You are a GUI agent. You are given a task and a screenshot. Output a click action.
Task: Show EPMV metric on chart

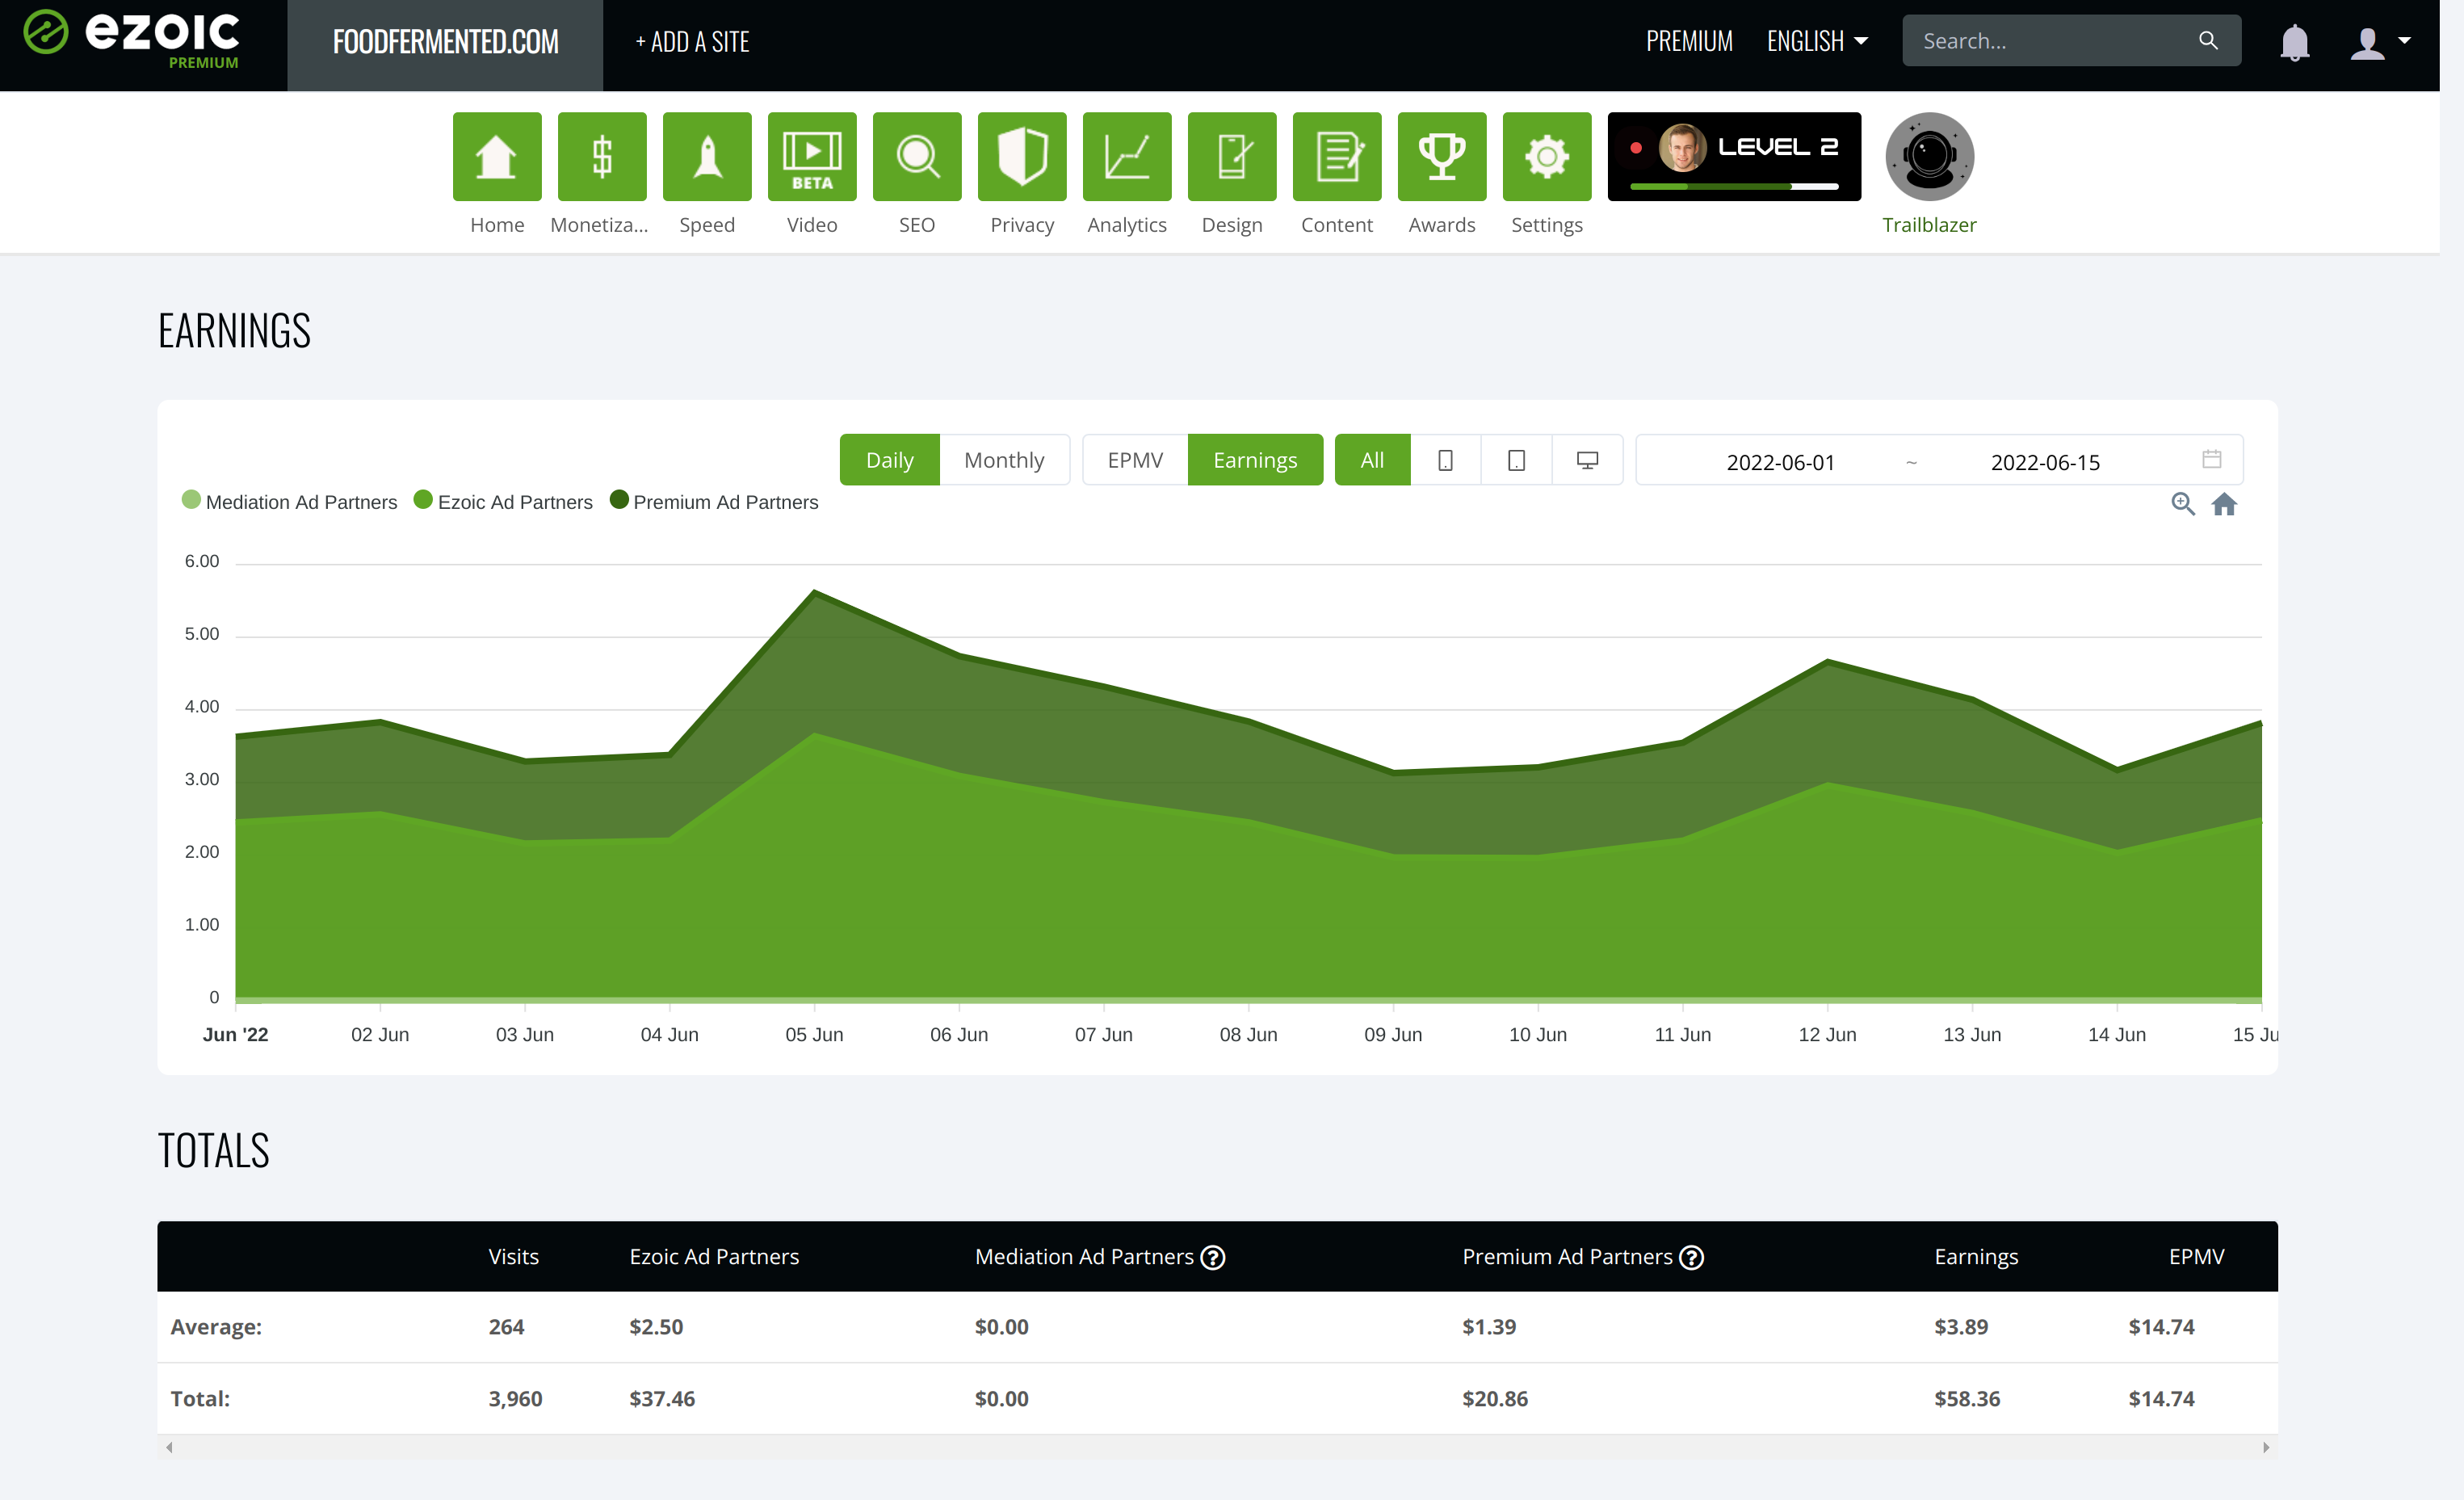(x=1135, y=460)
